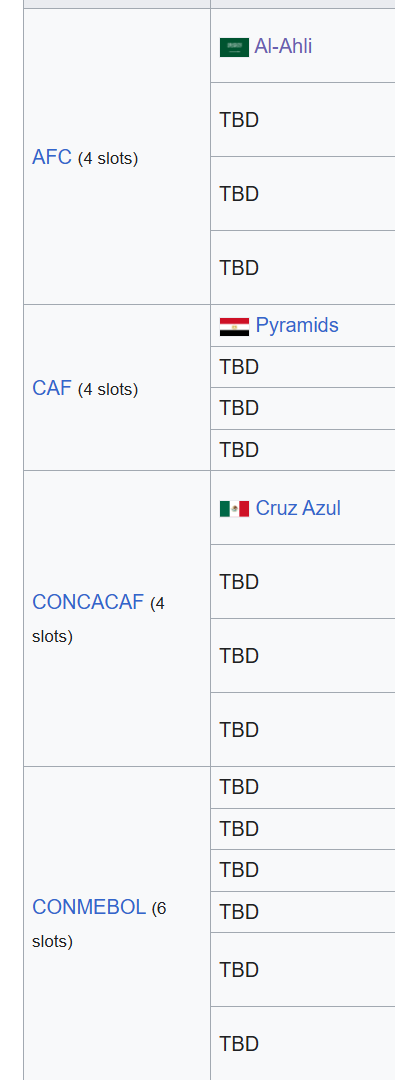Select the TBD cell directly below Pyramids
The width and height of the screenshot is (395, 1080).
point(303,367)
